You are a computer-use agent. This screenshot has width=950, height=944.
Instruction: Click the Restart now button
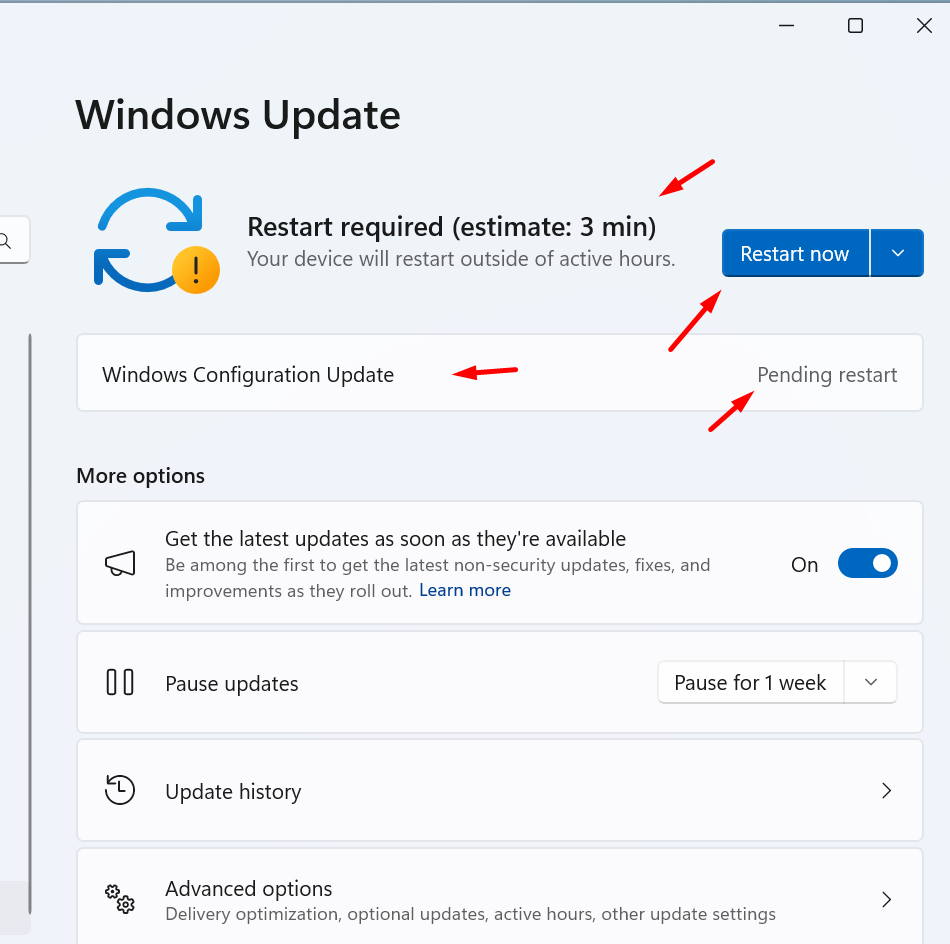coord(795,253)
